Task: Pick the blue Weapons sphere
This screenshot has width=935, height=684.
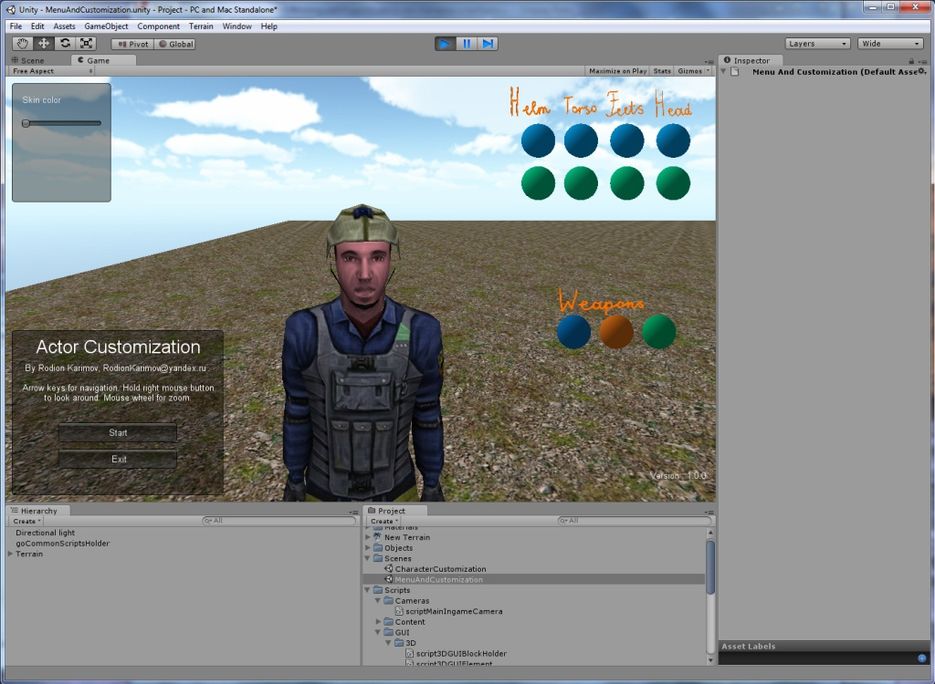Action: [574, 332]
